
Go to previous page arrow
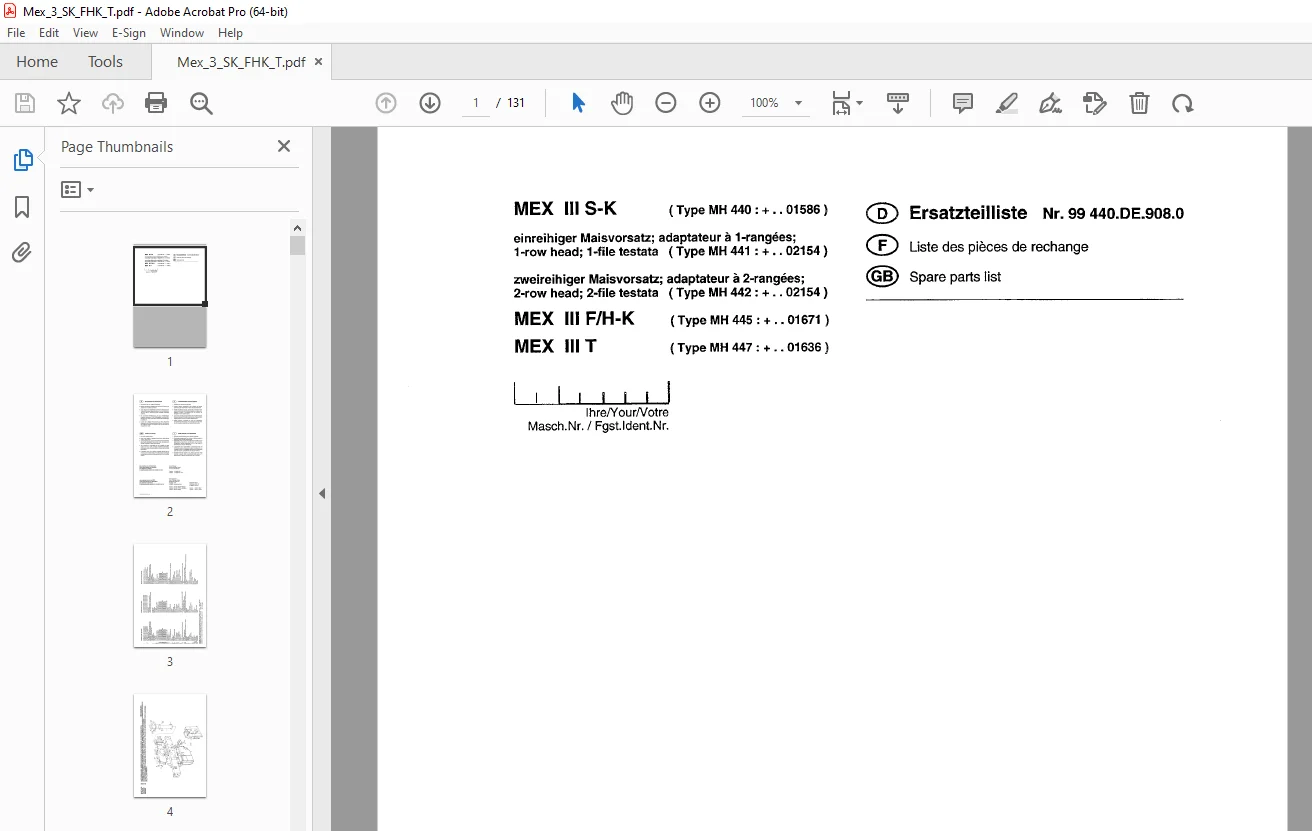[x=386, y=103]
